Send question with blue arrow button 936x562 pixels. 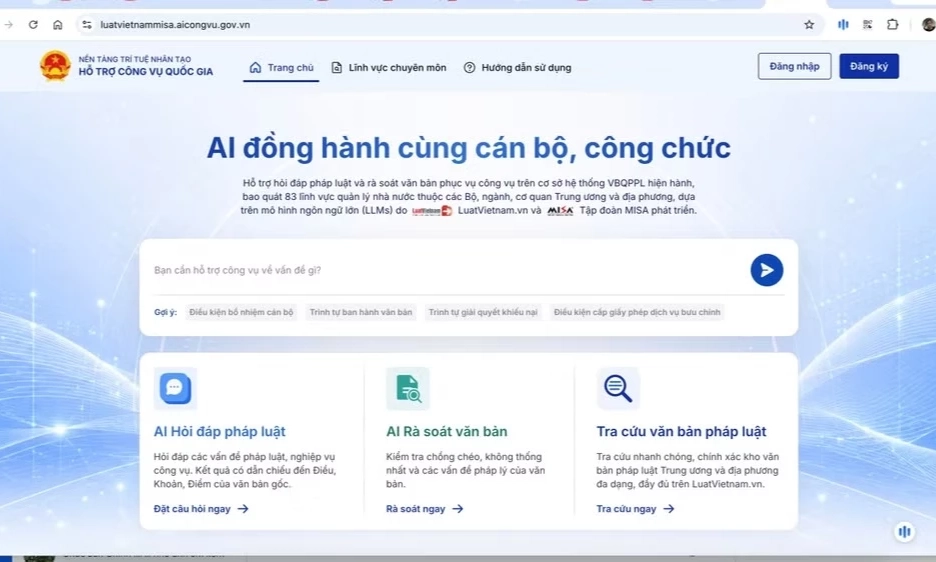point(766,270)
